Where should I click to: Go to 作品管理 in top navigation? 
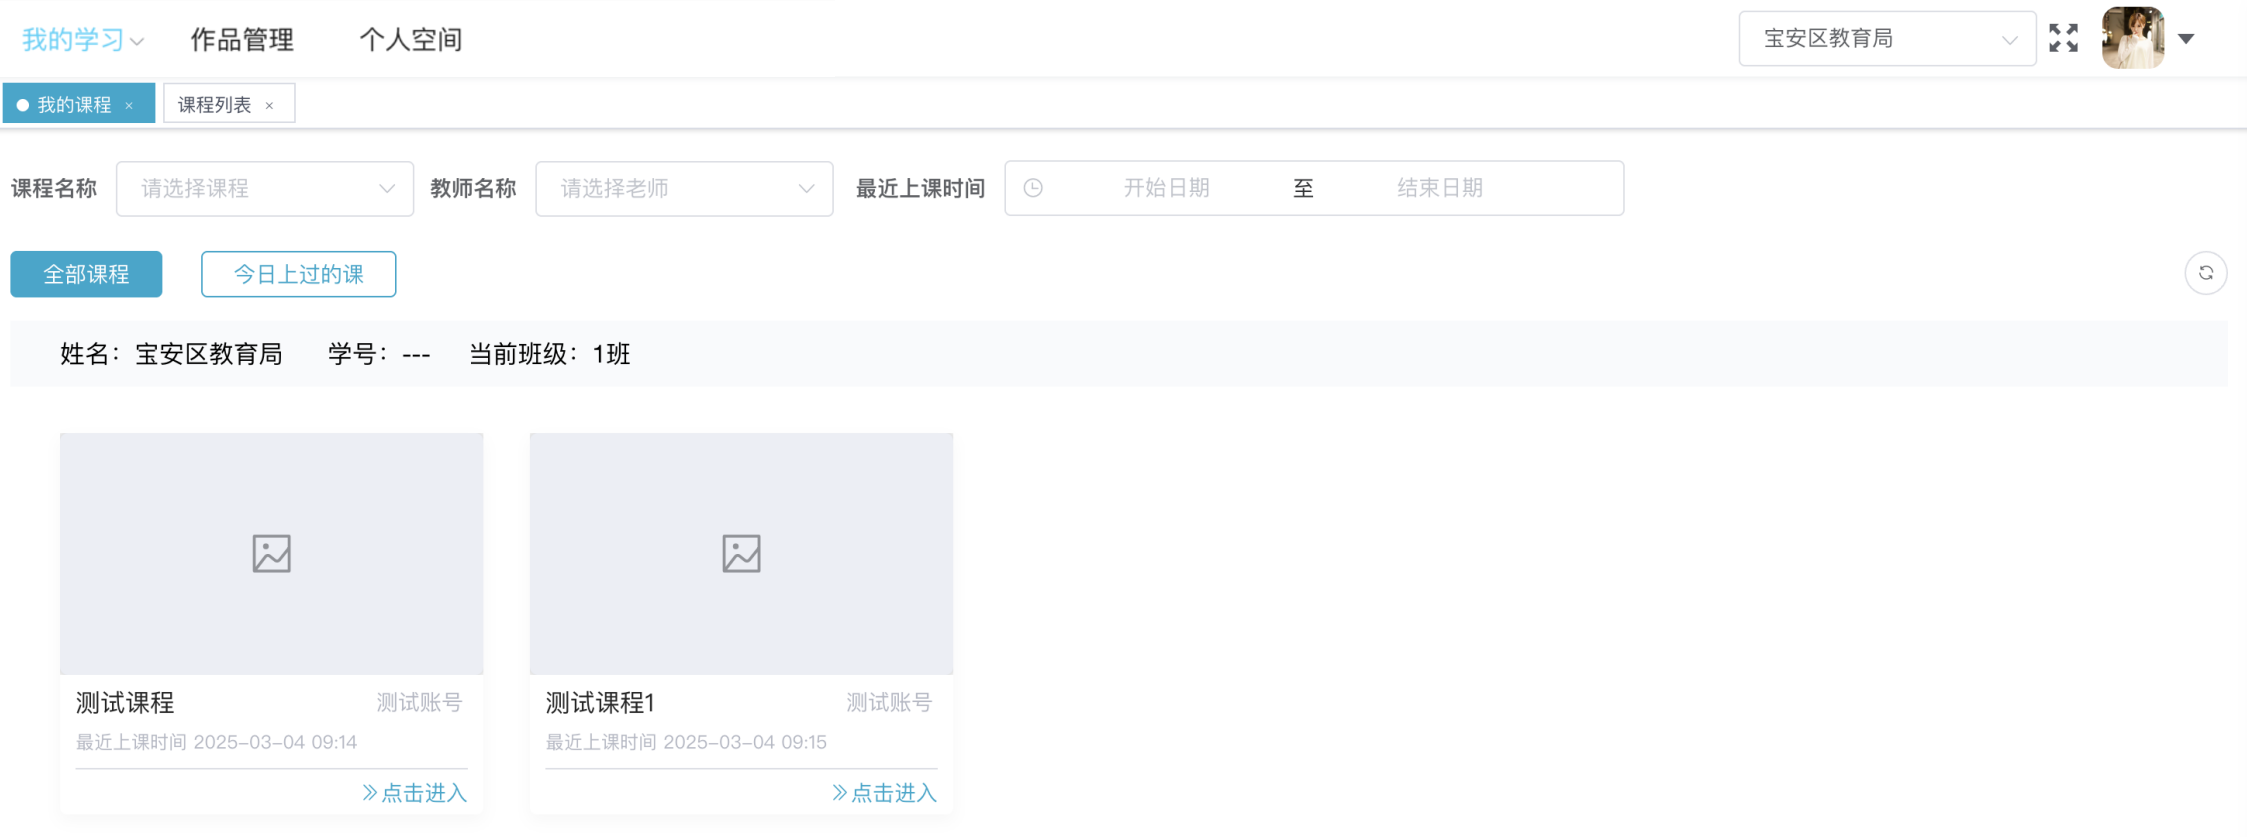pyautogui.click(x=242, y=40)
